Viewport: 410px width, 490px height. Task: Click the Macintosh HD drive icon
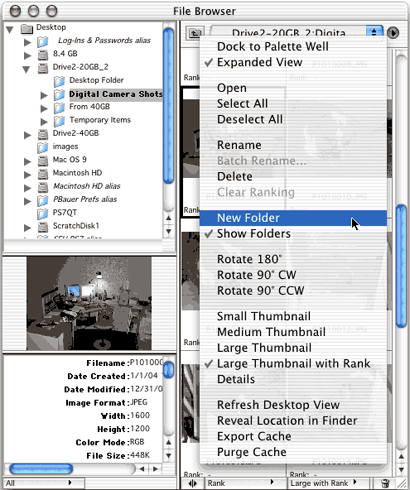click(x=43, y=174)
